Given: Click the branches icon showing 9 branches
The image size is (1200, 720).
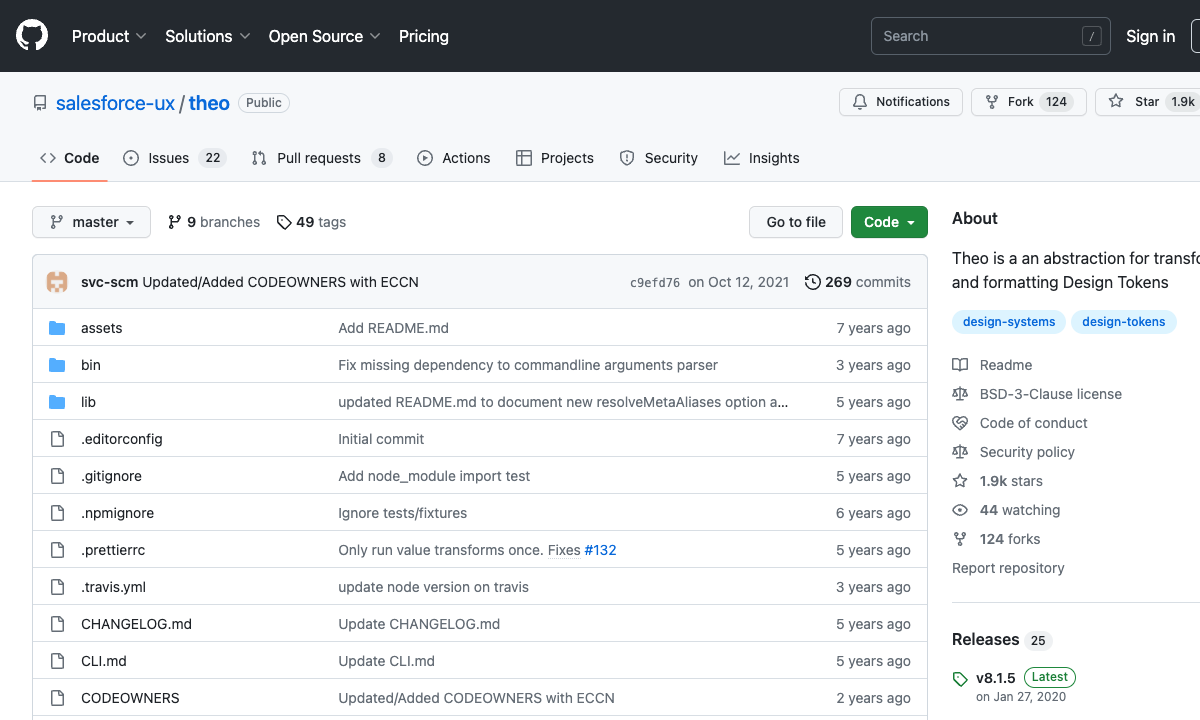Looking at the screenshot, I should (175, 222).
